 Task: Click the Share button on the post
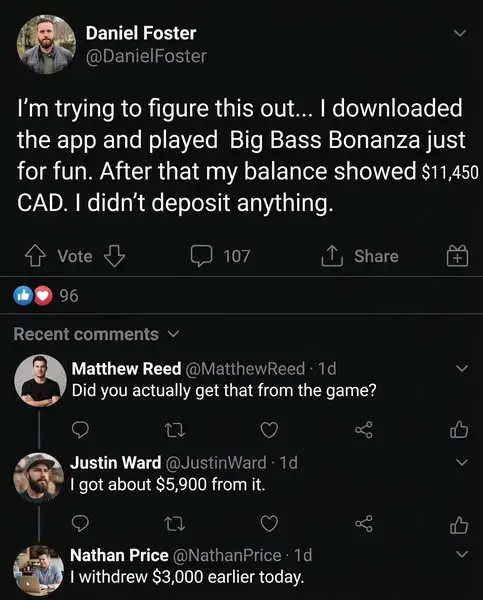coord(359,256)
